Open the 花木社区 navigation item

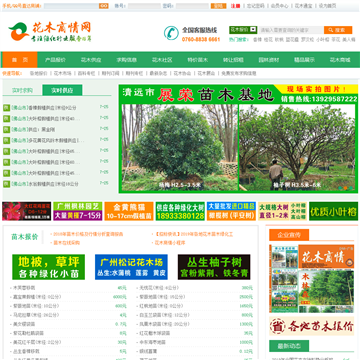pyautogui.click(x=162, y=60)
